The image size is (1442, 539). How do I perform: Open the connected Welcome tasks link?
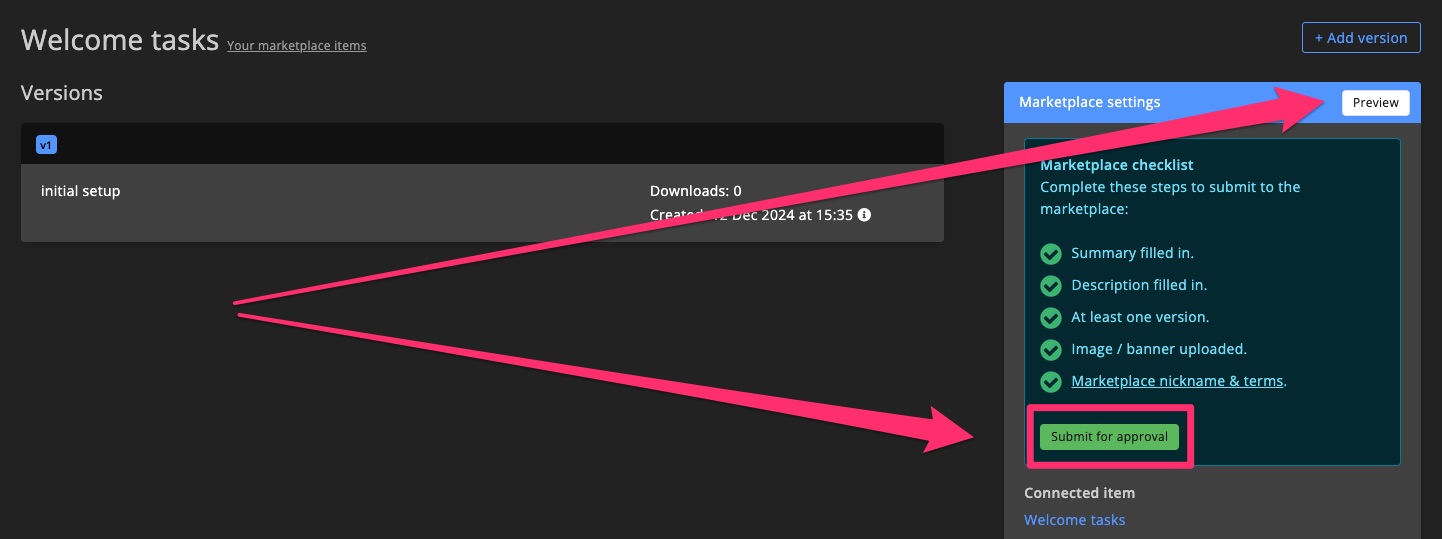coord(1075,520)
